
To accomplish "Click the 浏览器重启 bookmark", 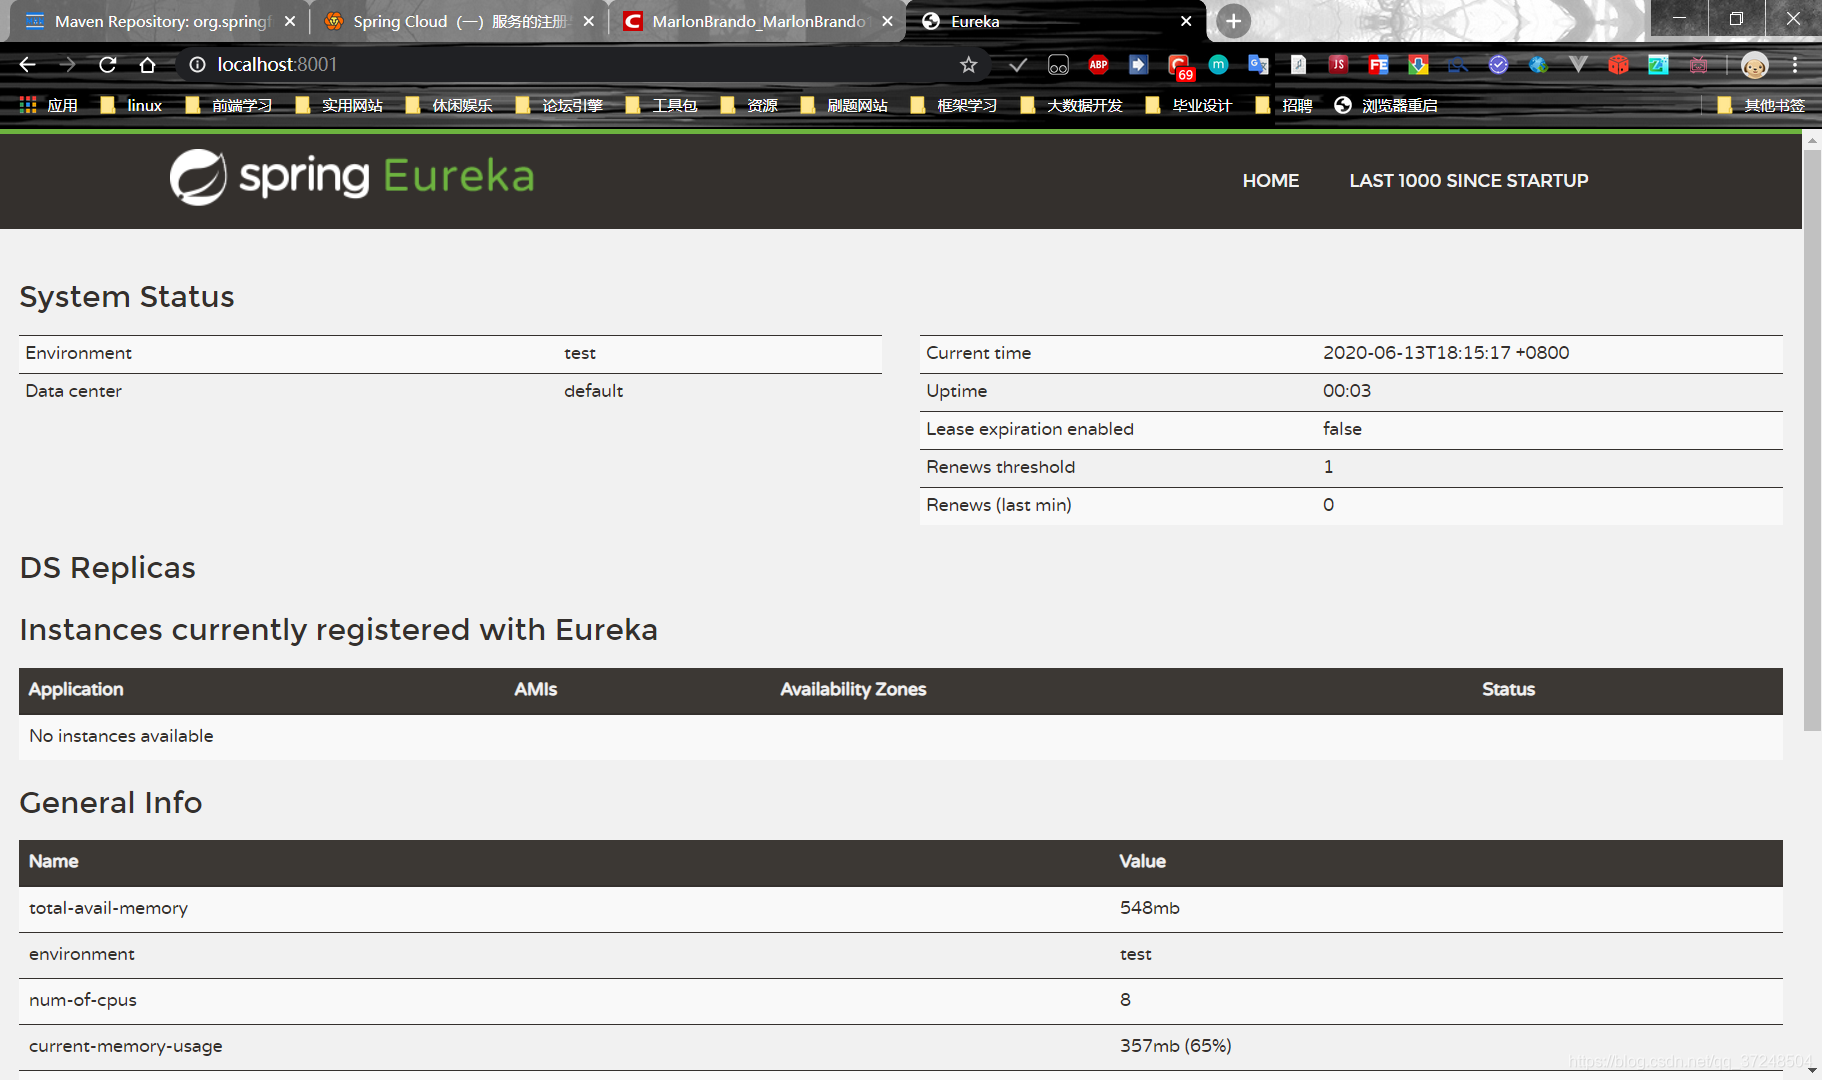I will pos(1386,105).
